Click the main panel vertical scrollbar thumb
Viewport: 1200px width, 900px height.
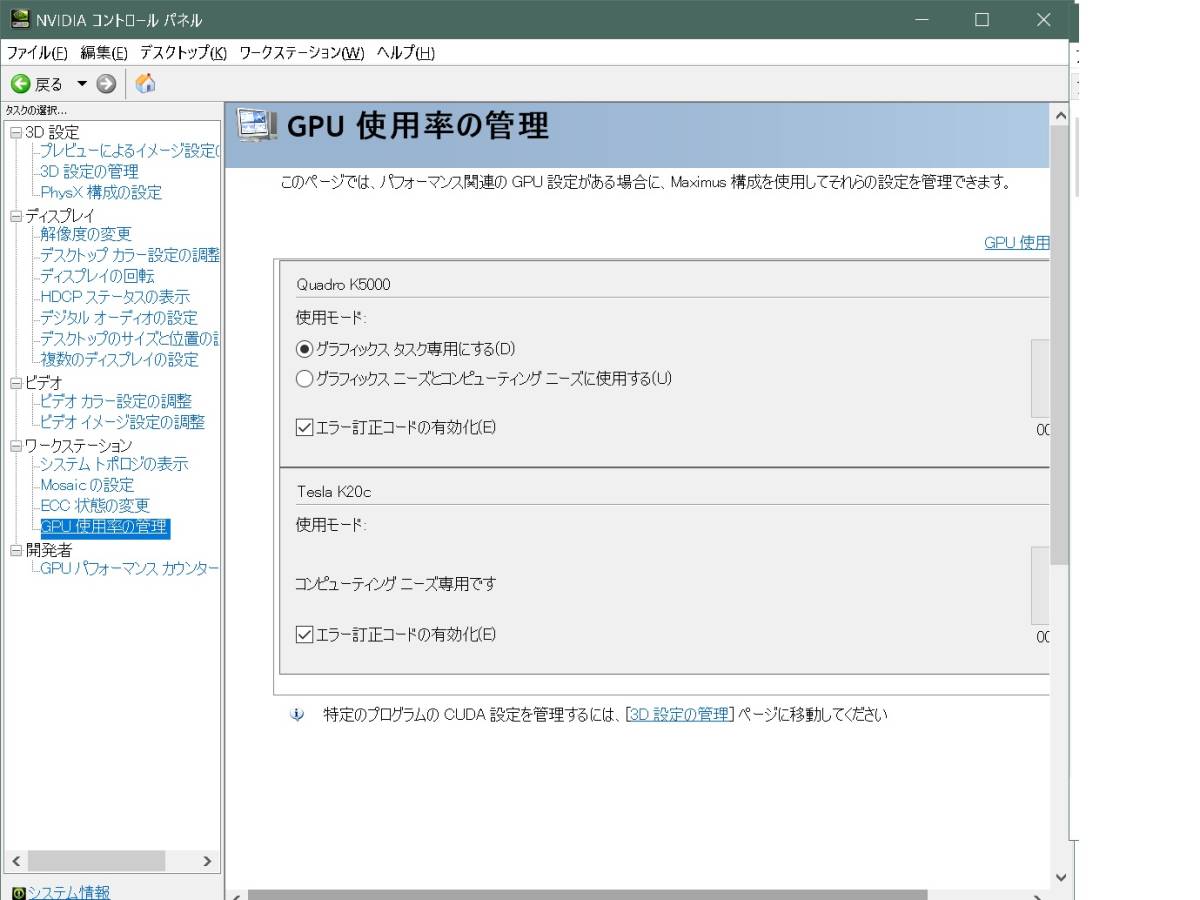[x=1061, y=346]
